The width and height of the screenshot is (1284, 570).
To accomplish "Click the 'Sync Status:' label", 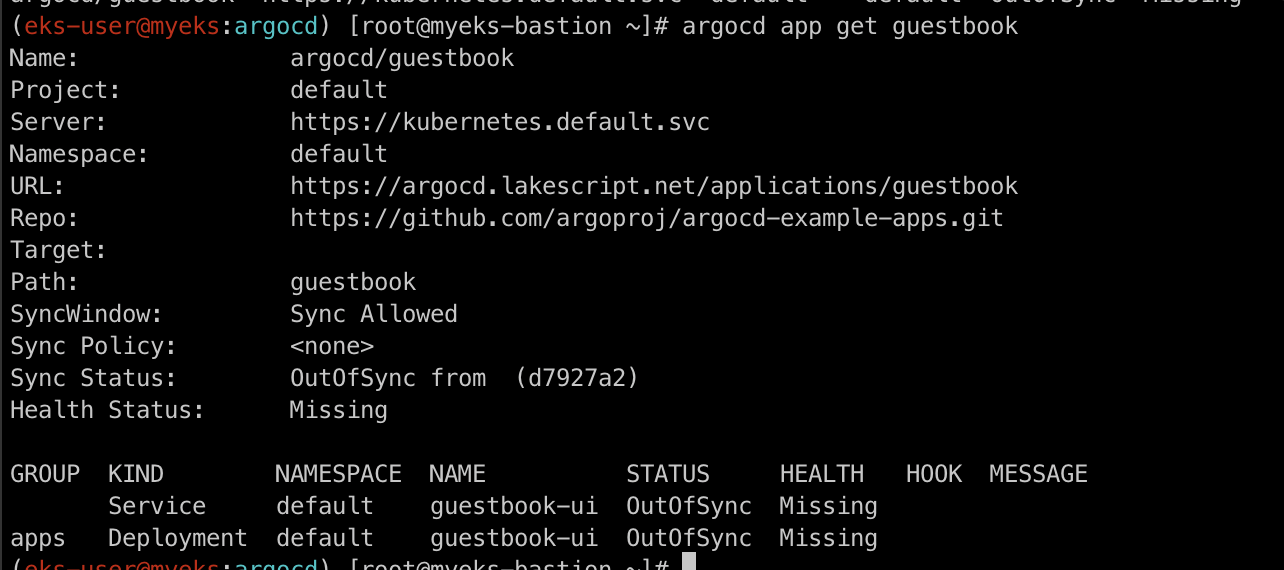I will 93,379.
